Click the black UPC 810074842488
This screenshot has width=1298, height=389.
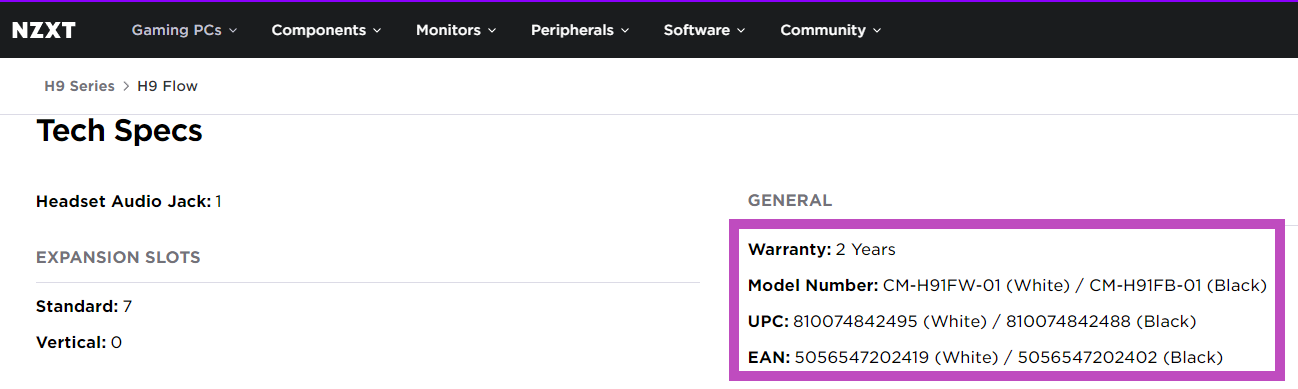[1068, 321]
